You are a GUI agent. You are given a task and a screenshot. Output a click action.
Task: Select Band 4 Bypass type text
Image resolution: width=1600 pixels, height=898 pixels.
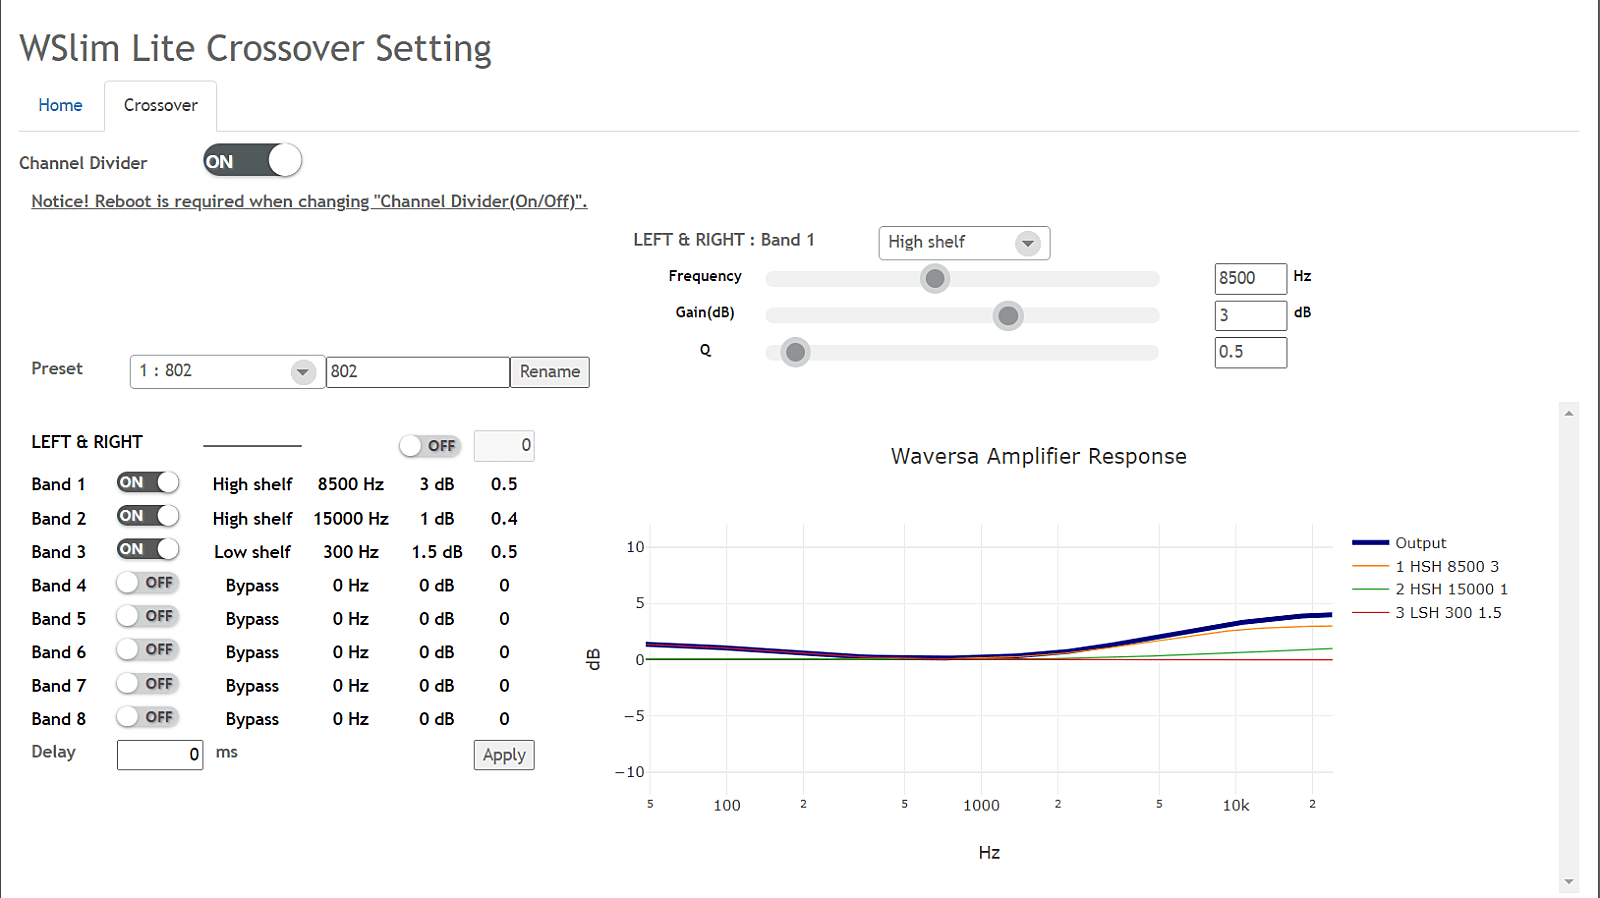pos(252,586)
